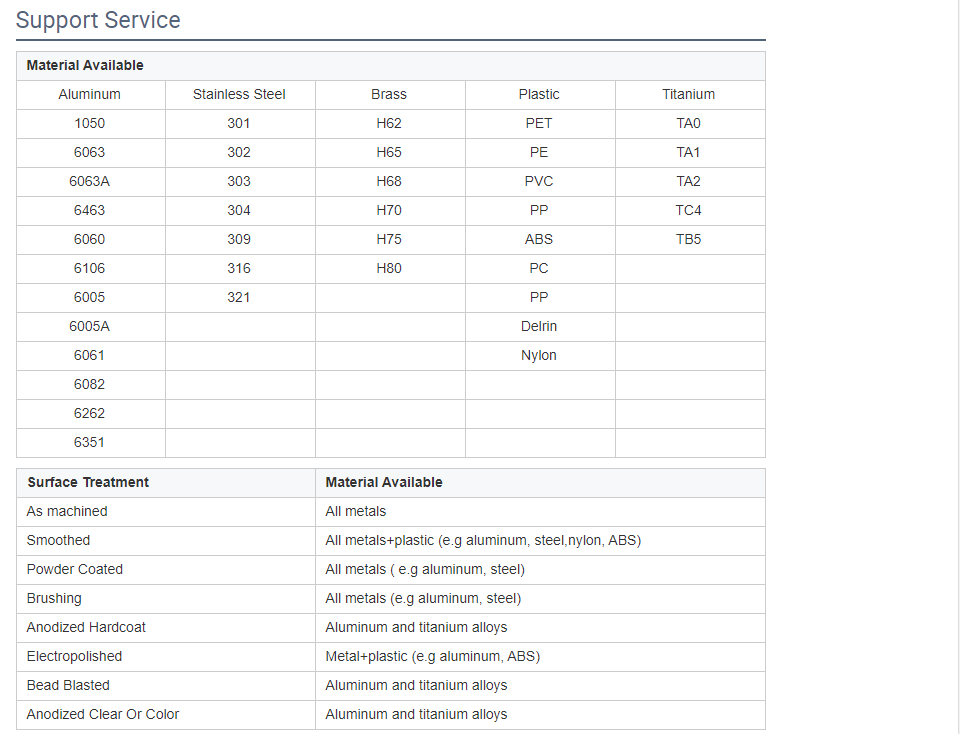Click the Powder Coated row

(391, 570)
